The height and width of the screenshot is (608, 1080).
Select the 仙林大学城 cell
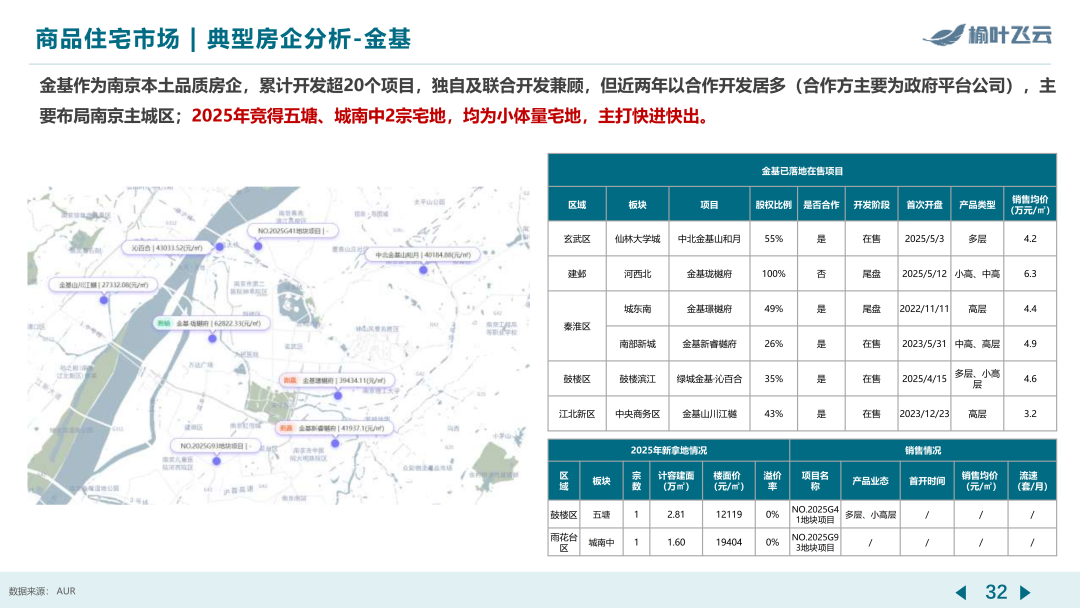pos(637,239)
